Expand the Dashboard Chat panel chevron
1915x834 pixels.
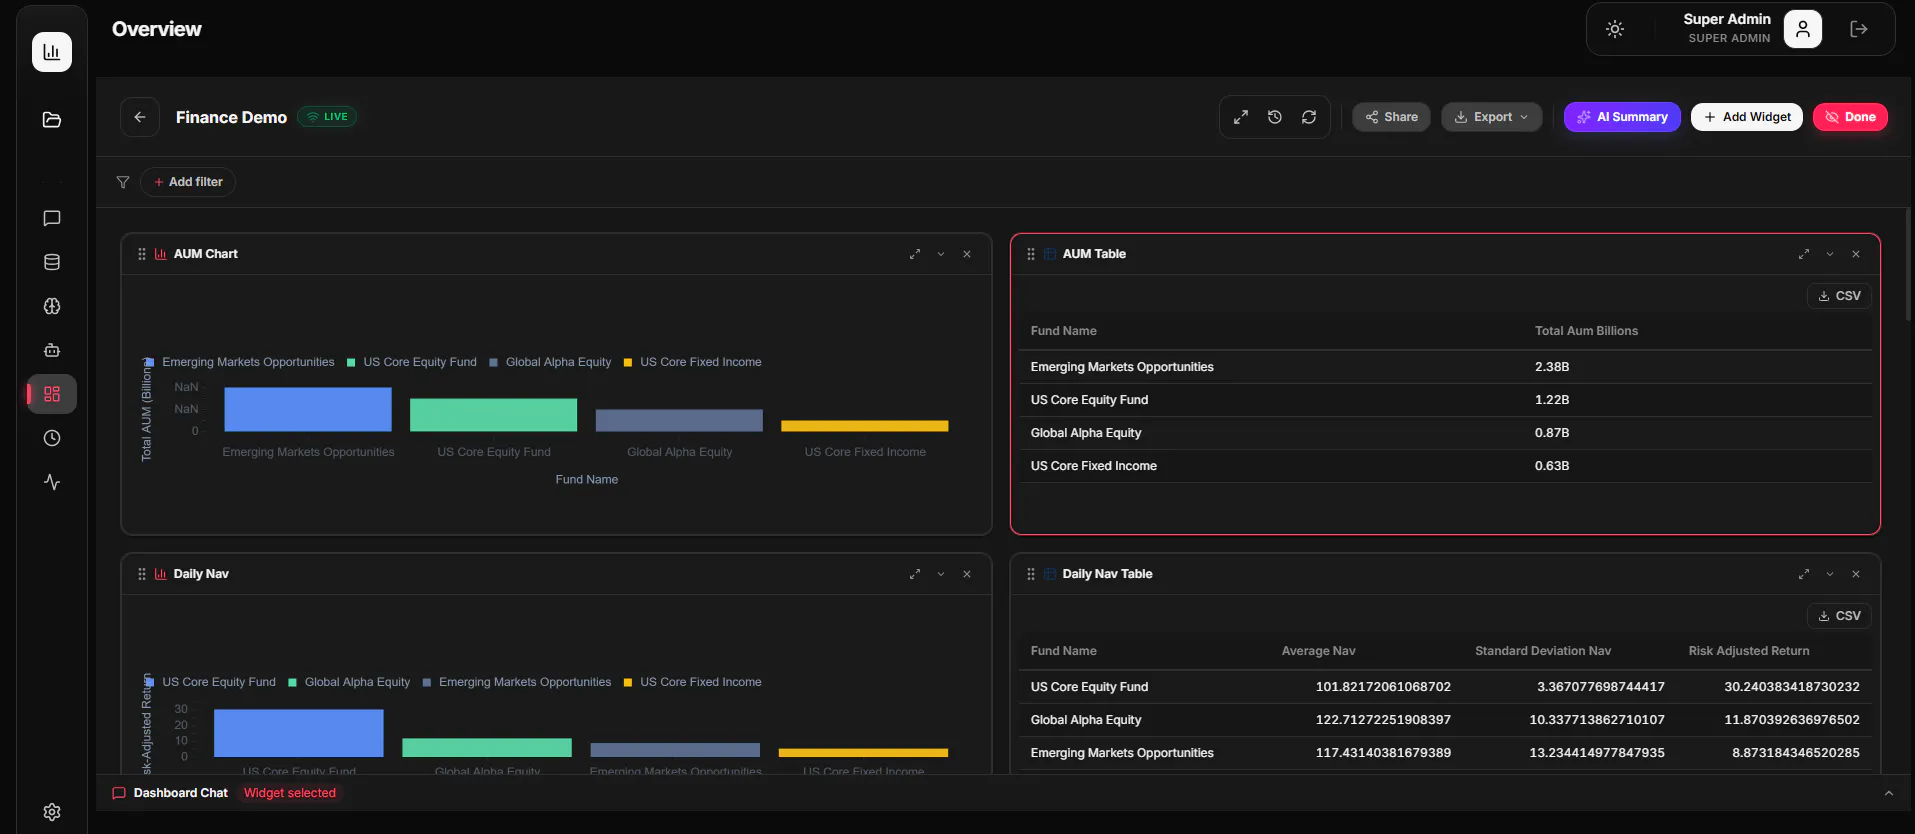[x=1889, y=793]
